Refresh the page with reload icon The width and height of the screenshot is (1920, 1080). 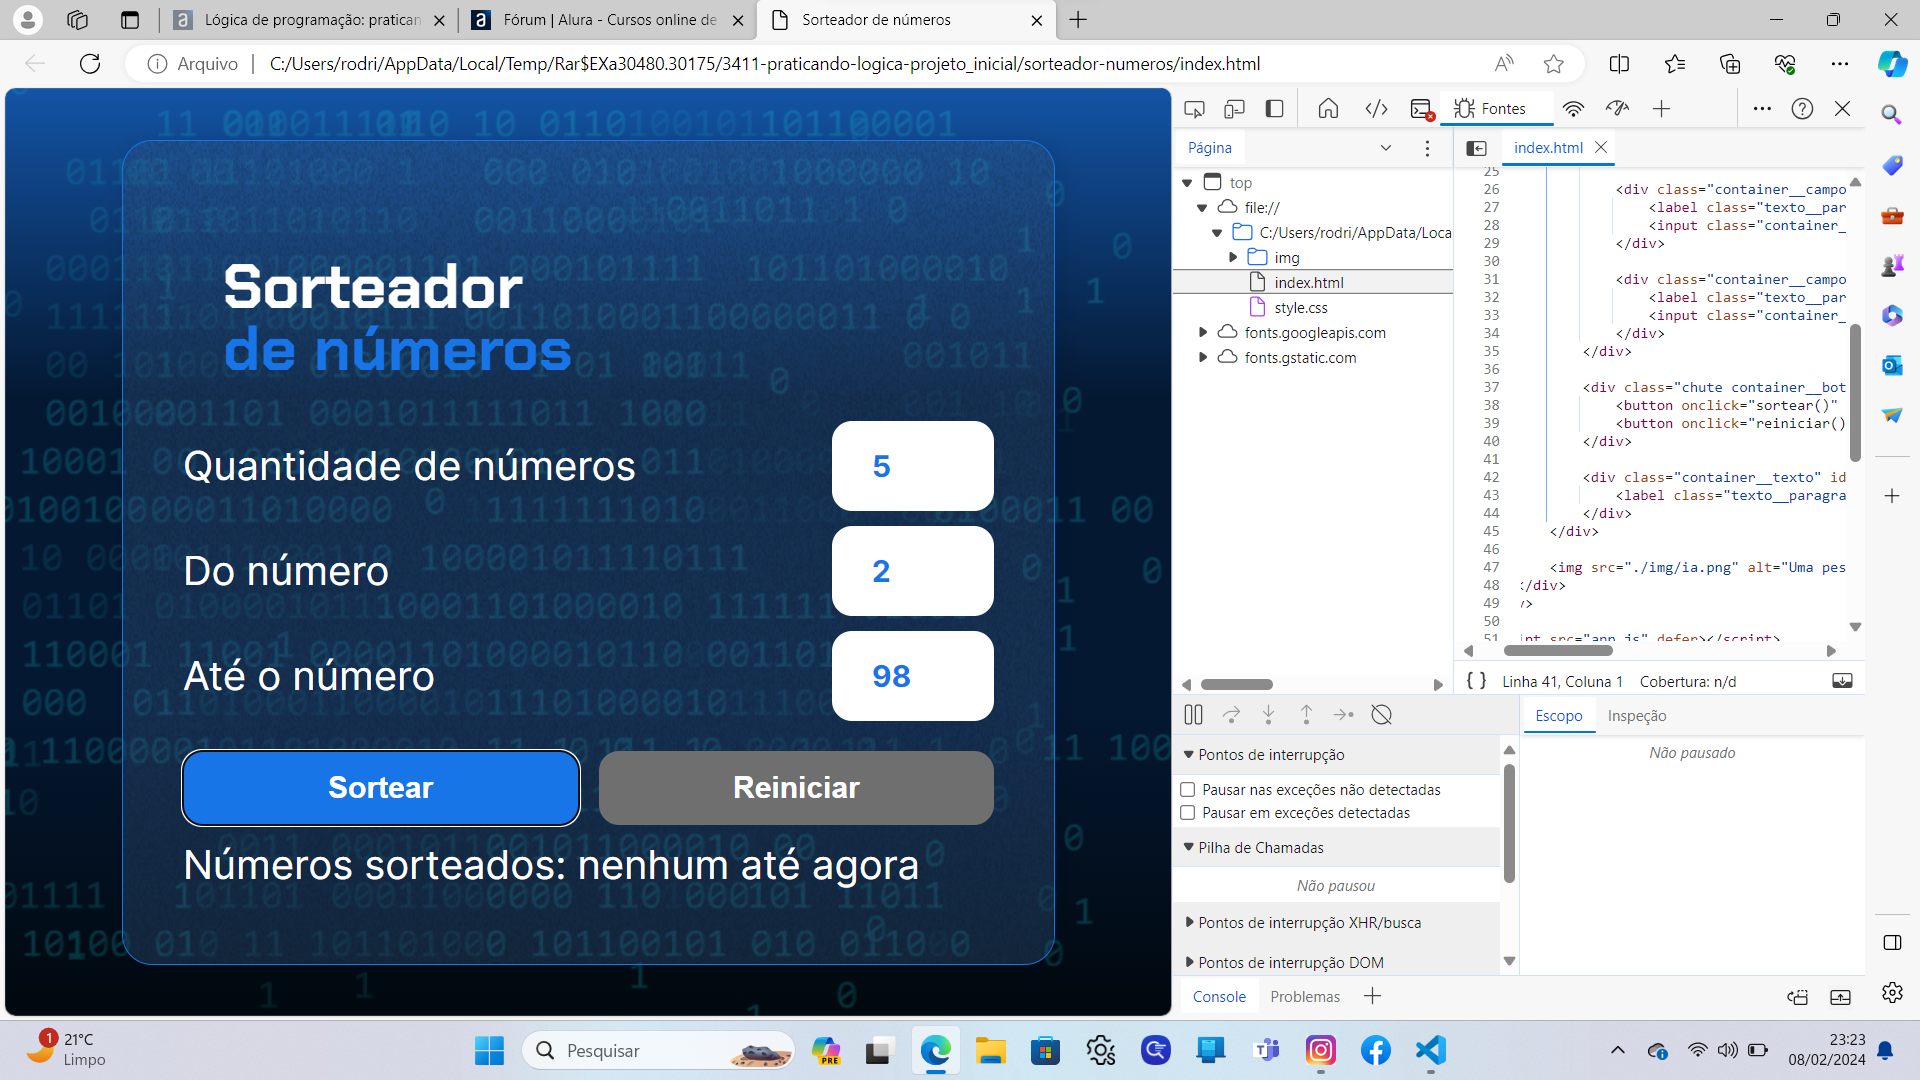click(x=90, y=64)
